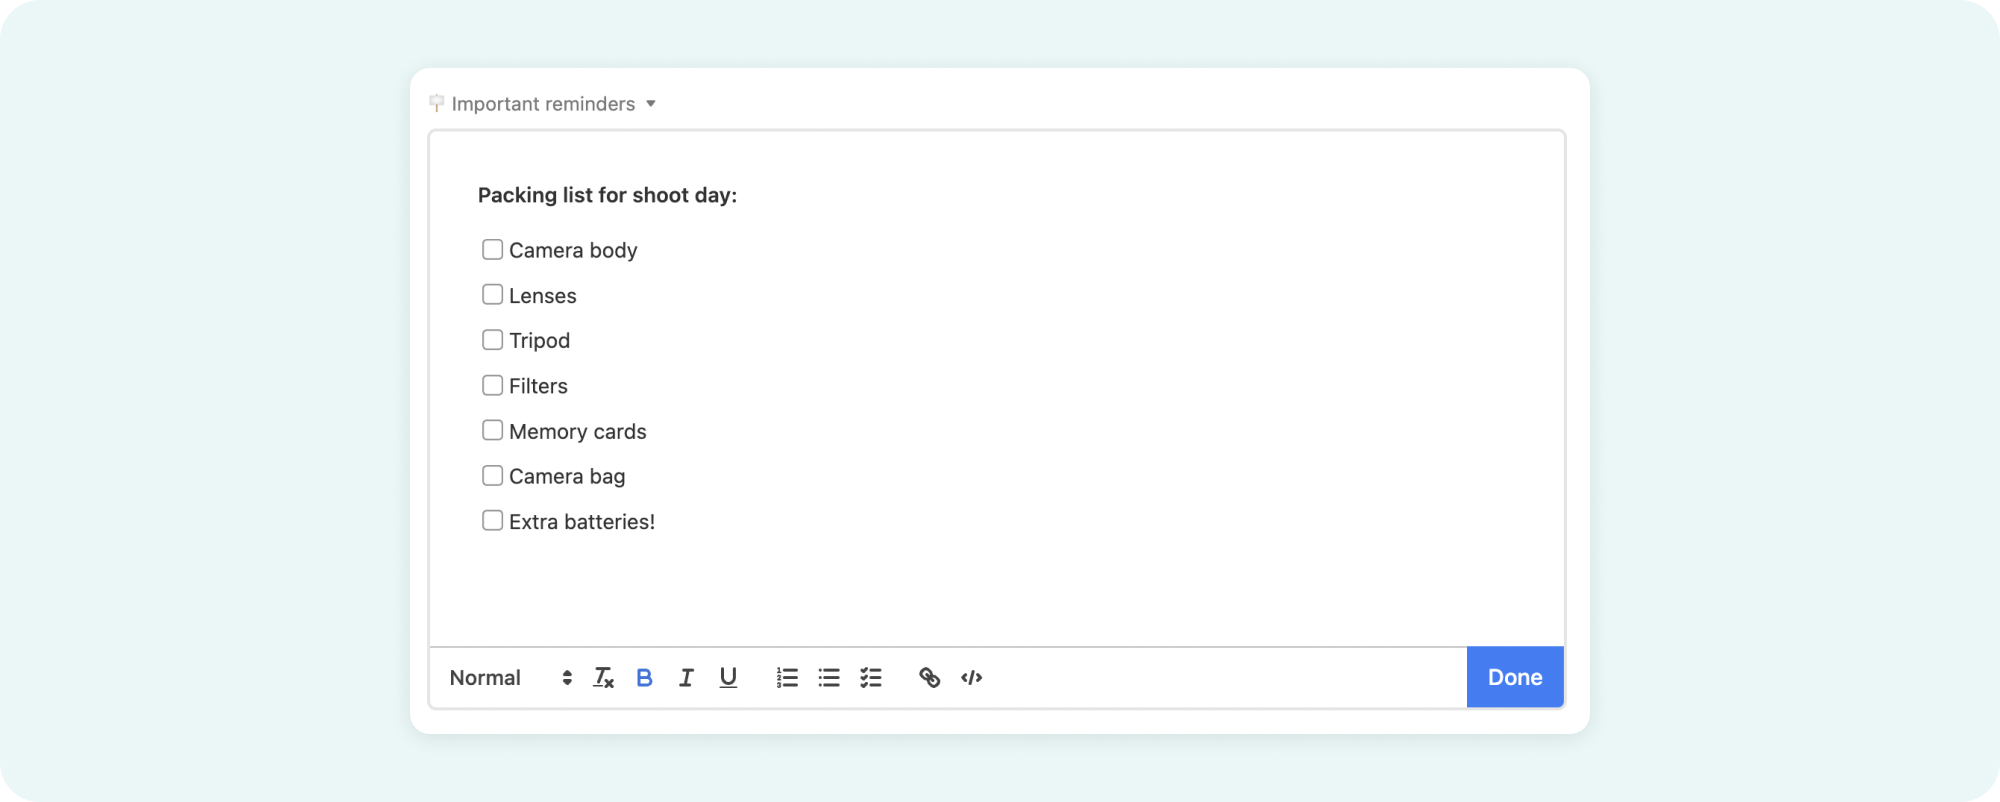Toggle bold formatting
The image size is (2000, 802).
tap(644, 677)
